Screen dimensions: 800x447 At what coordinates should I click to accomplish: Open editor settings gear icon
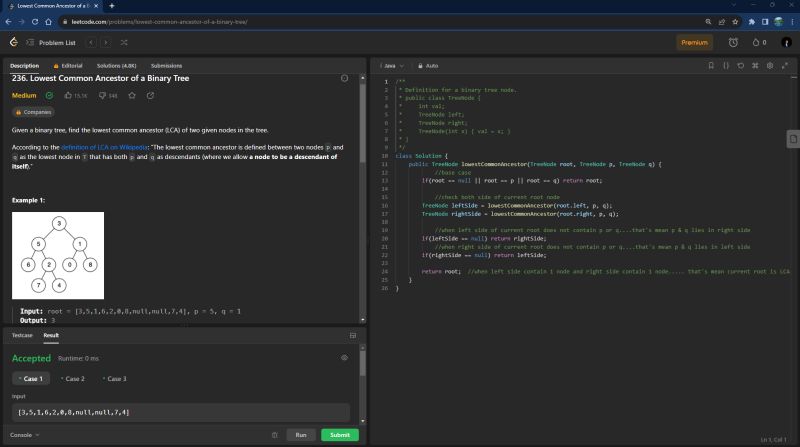point(769,65)
